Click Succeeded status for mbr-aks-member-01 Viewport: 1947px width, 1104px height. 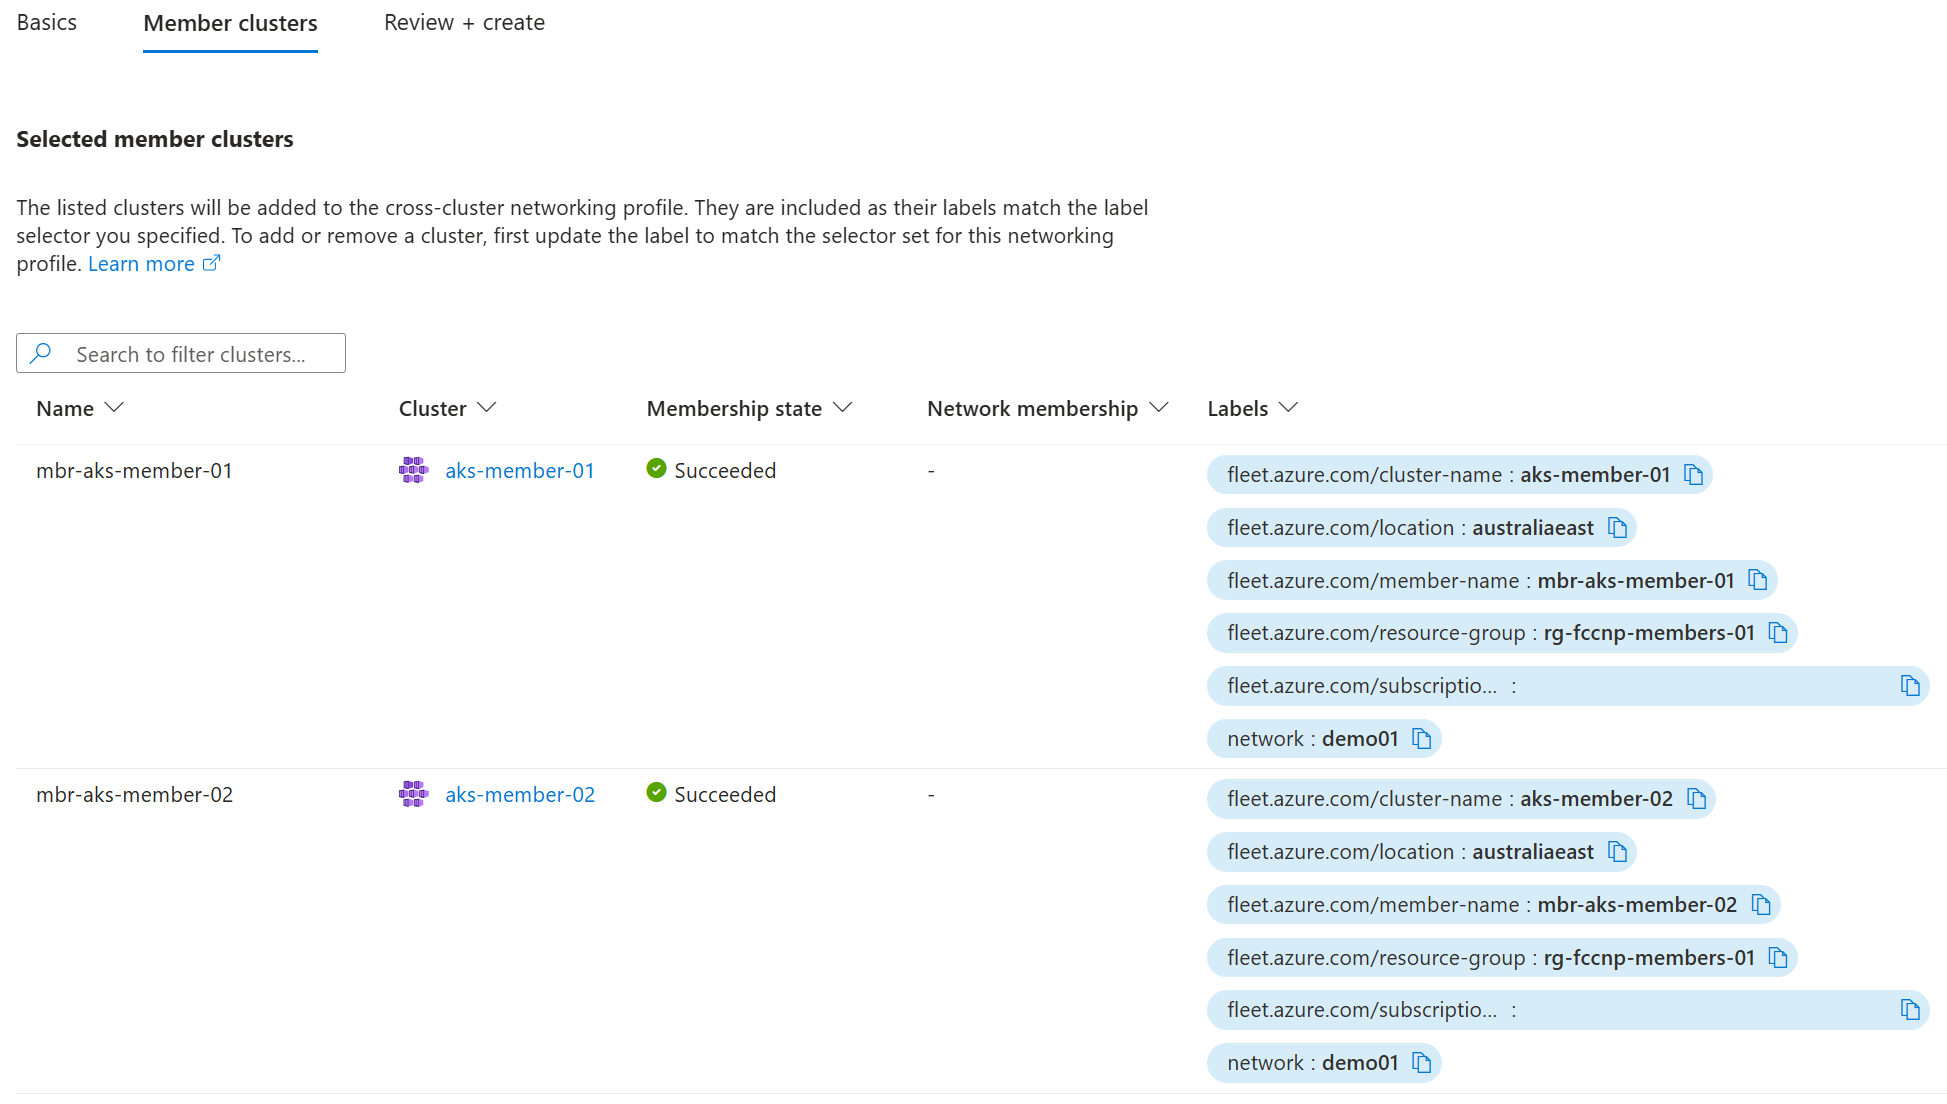(725, 470)
